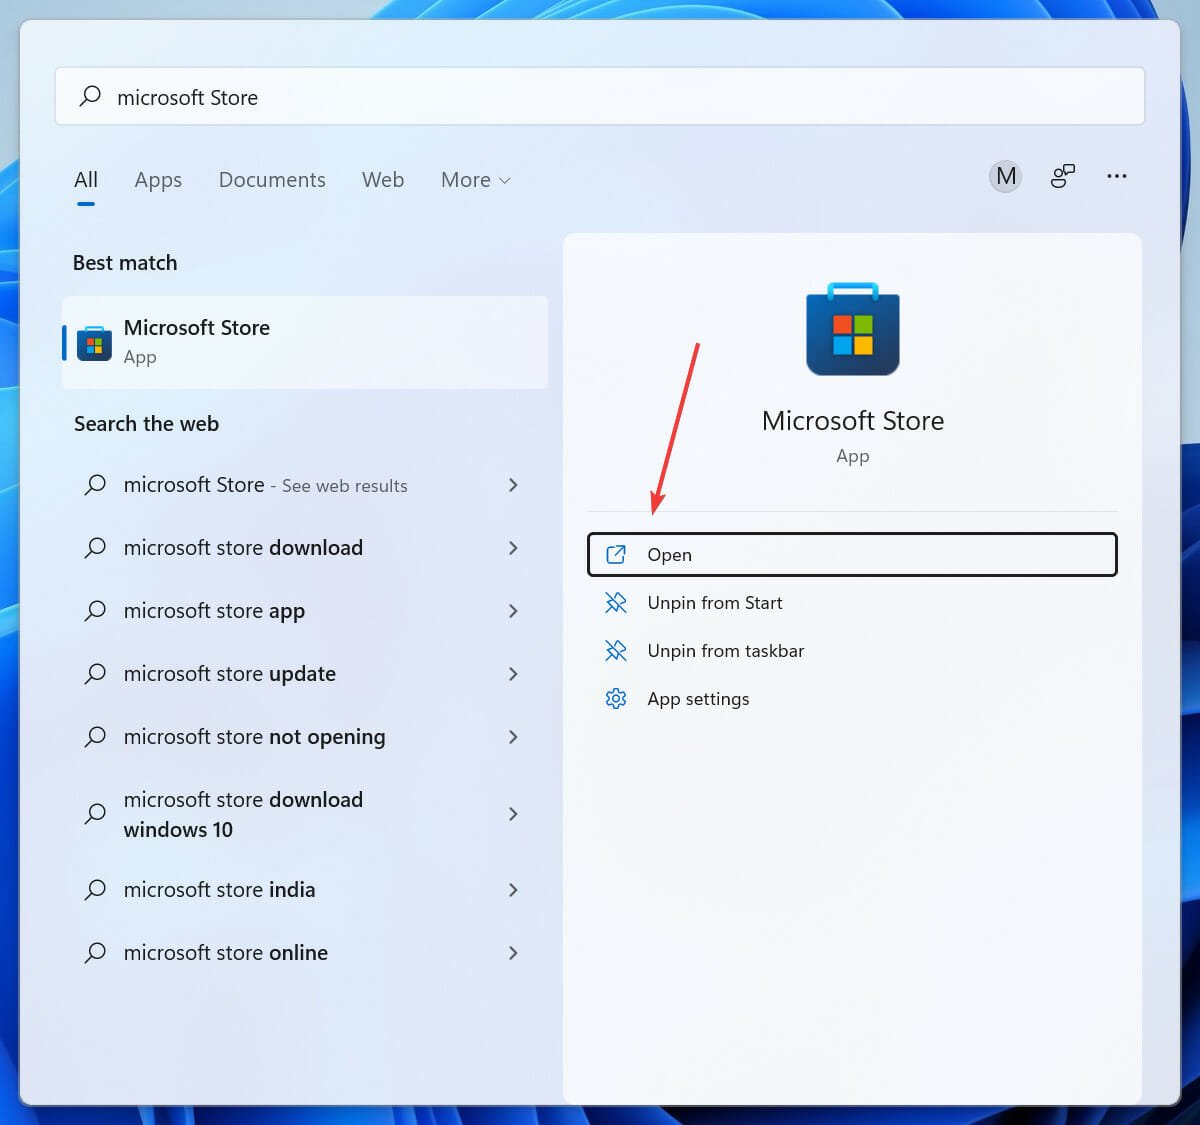Screen dimensions: 1200x1125
Task: Click 'microsoft store not opening' suggestion text
Action: coord(254,737)
